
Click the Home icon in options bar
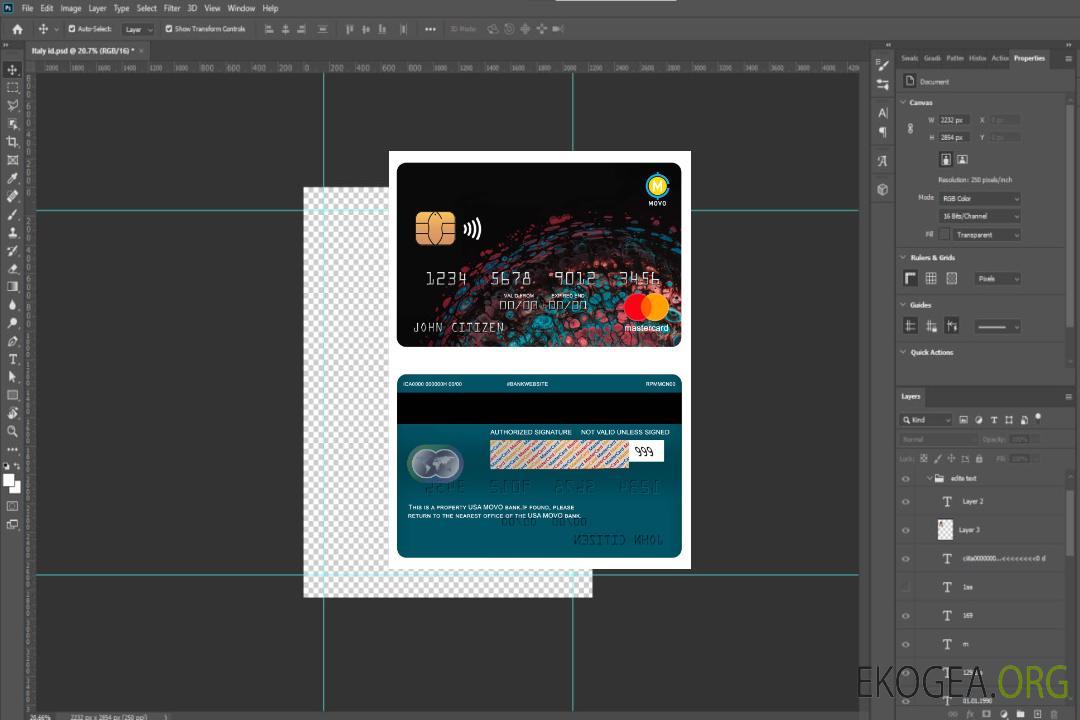click(x=17, y=29)
